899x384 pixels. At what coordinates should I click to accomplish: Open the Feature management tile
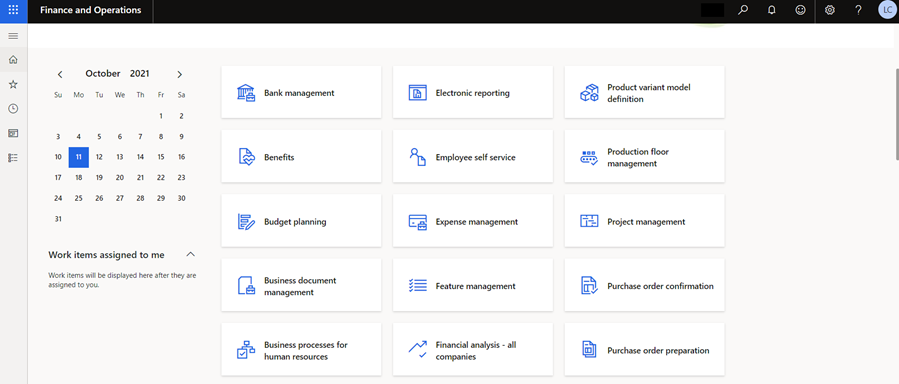473,285
